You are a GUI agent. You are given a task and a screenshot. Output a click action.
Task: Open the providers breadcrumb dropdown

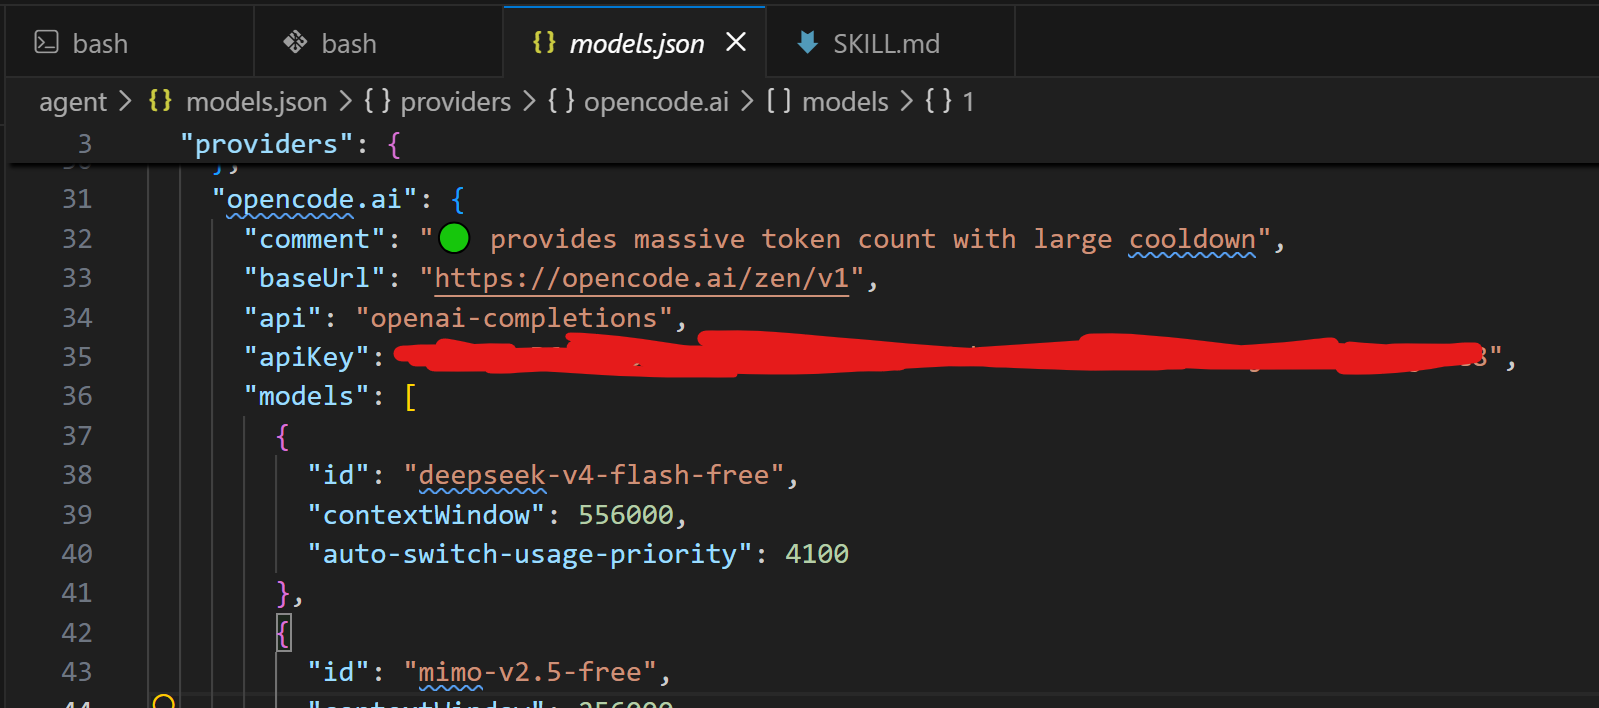click(x=437, y=102)
